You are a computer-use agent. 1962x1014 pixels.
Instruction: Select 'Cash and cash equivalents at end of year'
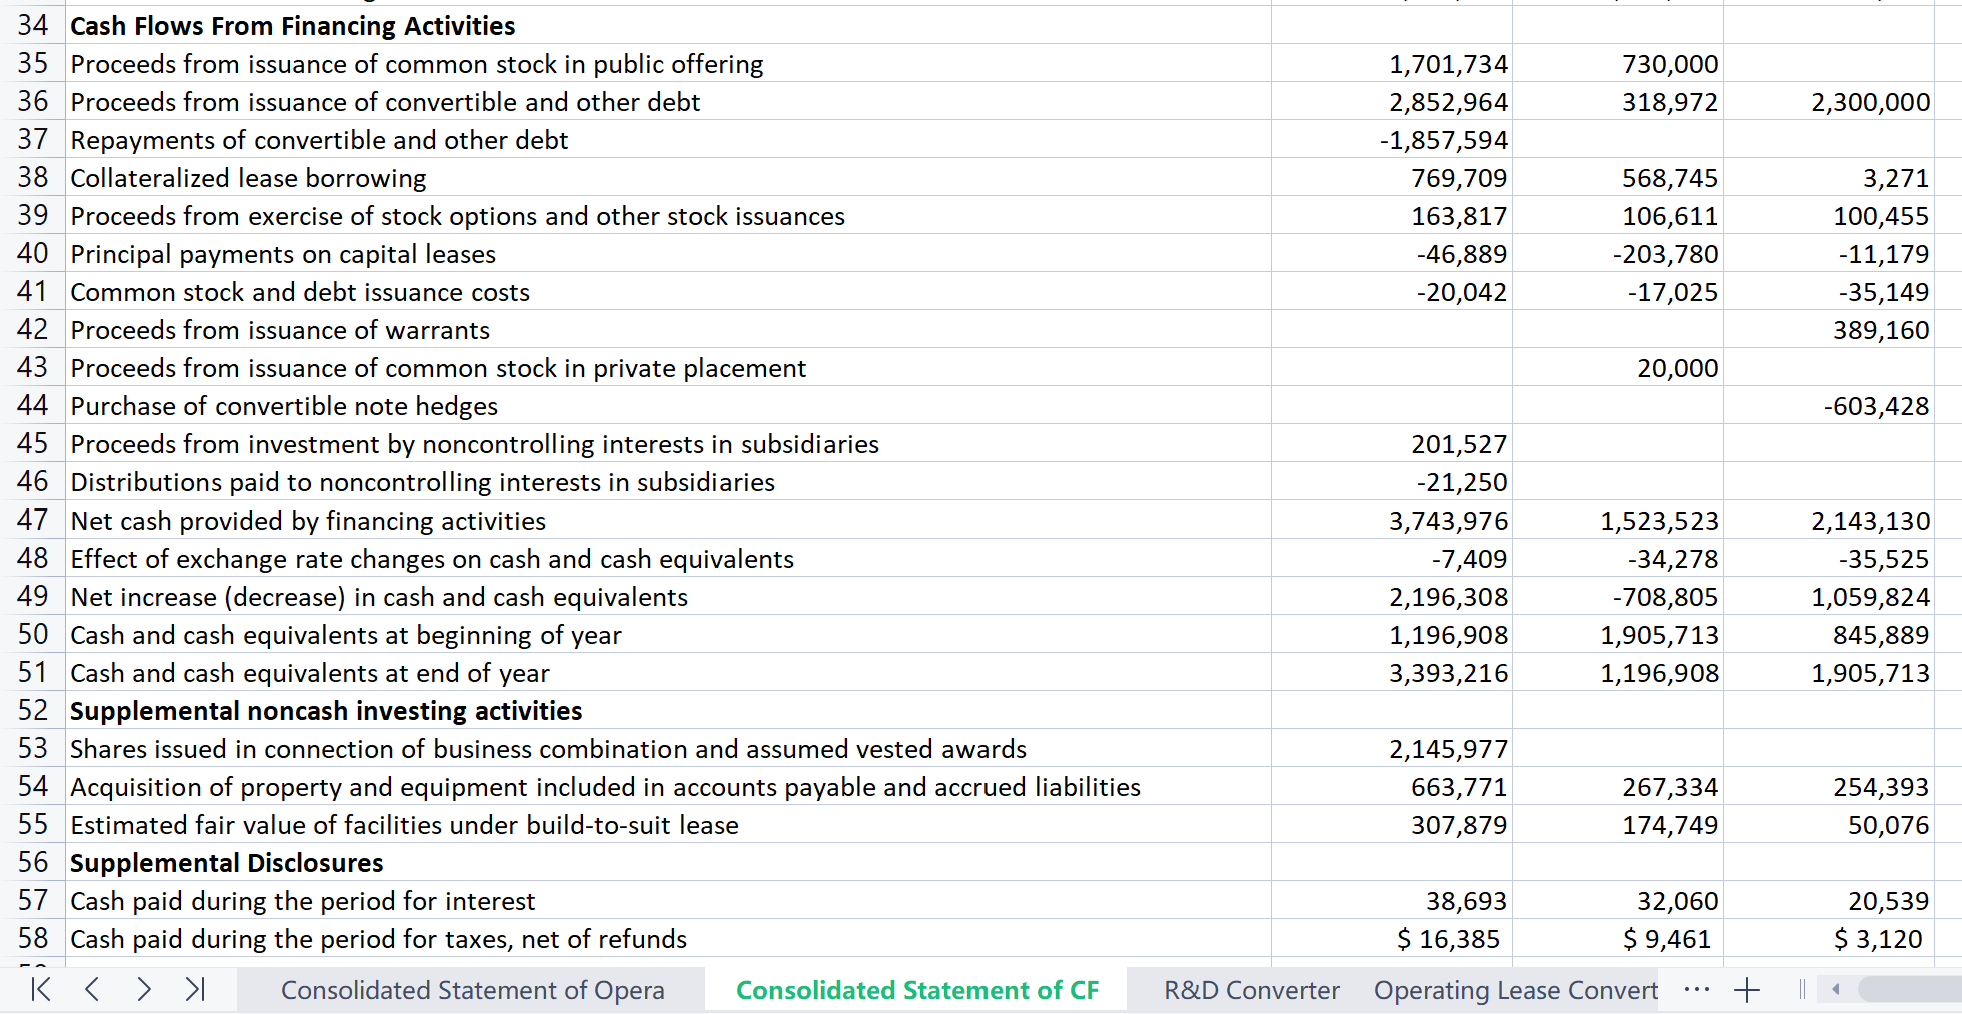668,672
